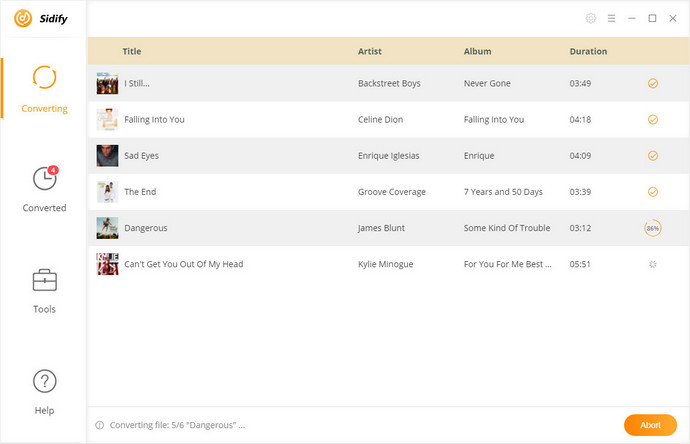Select the Falling Into You album thumbnail
Screen dimensions: 690x444
(107, 119)
